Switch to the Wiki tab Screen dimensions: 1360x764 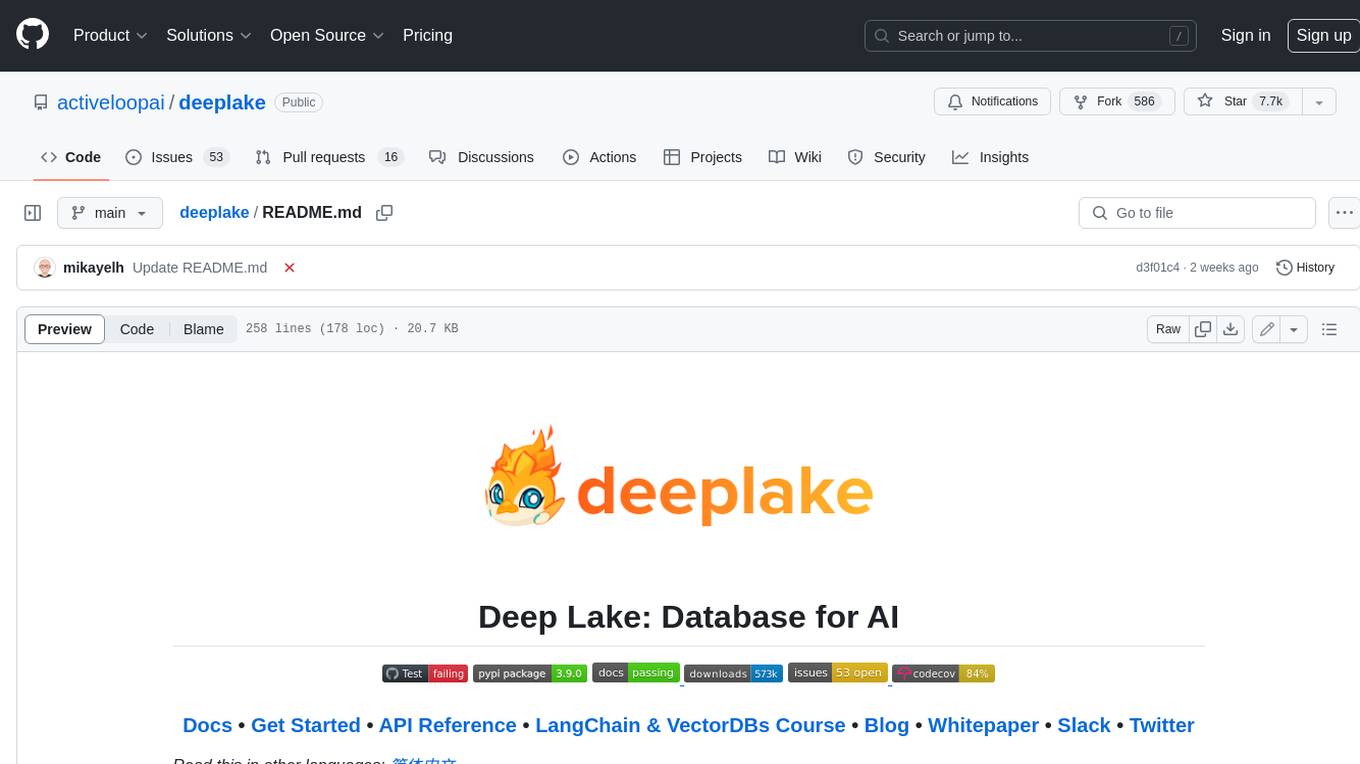pos(795,157)
